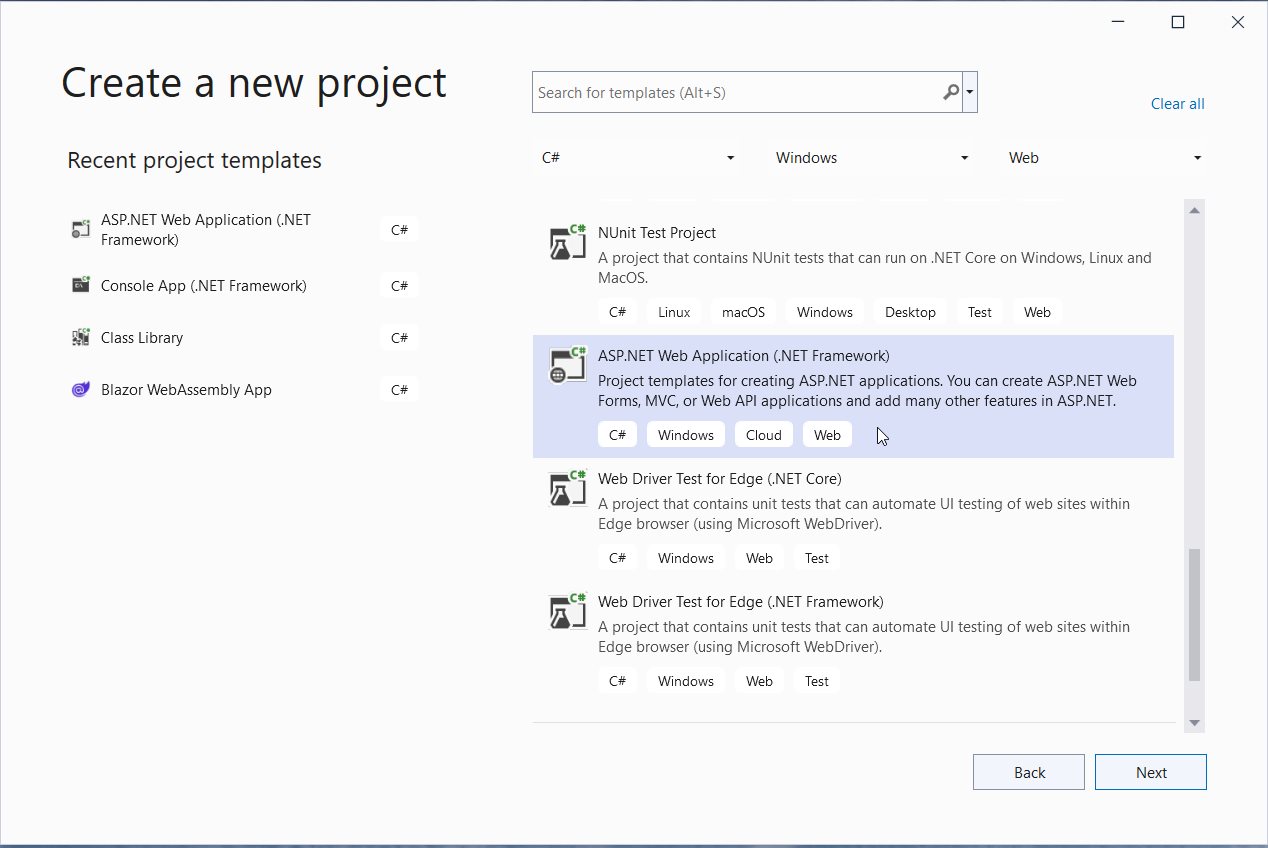Open the Web project type dropdown
The height and width of the screenshot is (848, 1268).
point(1105,157)
